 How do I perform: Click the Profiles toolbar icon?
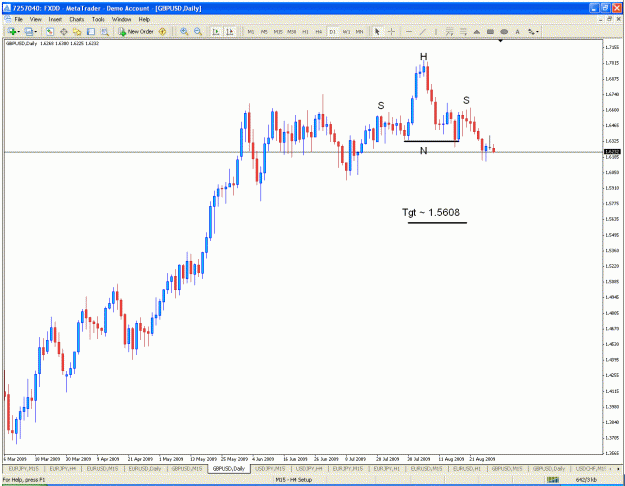tap(28, 31)
